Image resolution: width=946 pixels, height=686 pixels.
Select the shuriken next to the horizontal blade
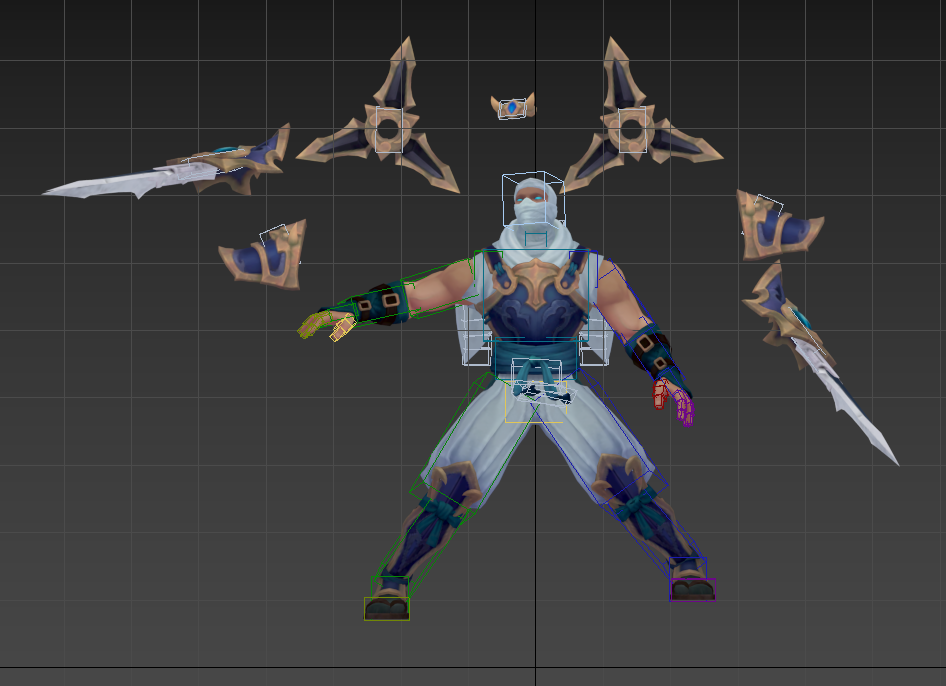386,128
